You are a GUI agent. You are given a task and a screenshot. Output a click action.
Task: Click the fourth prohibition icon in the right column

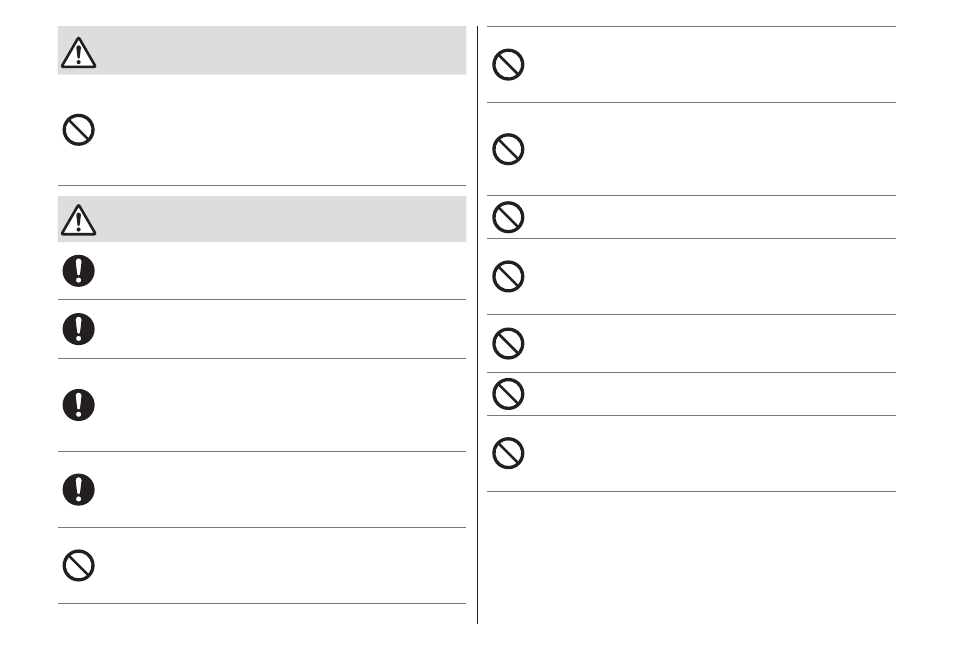(x=508, y=277)
